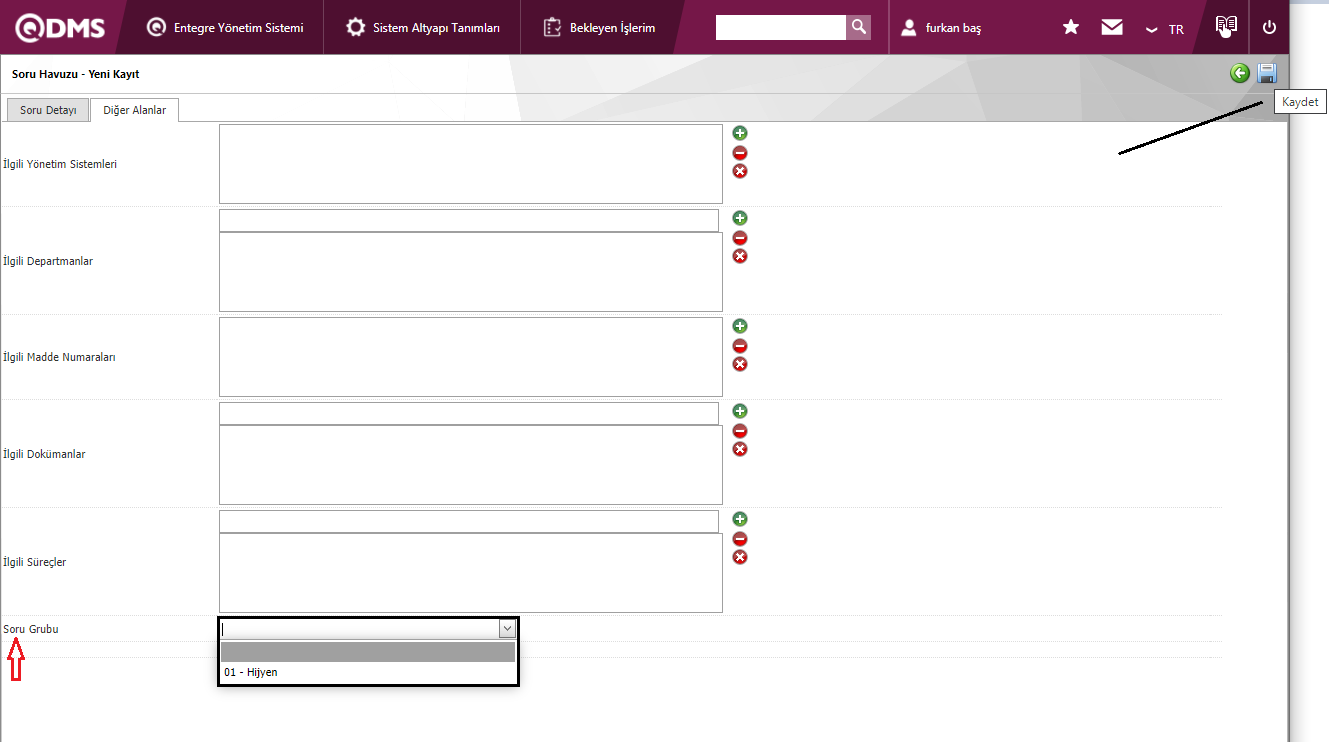Open the help book icon
The image size is (1329, 742).
coord(1226,26)
